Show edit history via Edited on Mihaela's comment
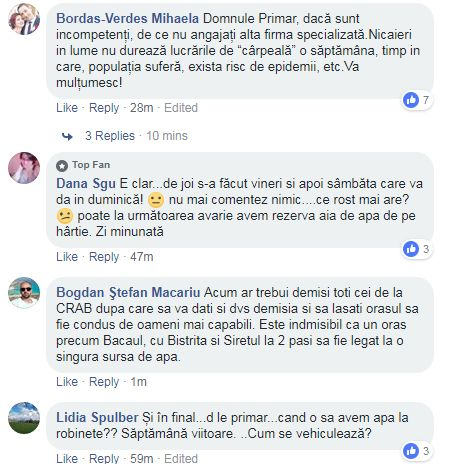 [x=181, y=108]
